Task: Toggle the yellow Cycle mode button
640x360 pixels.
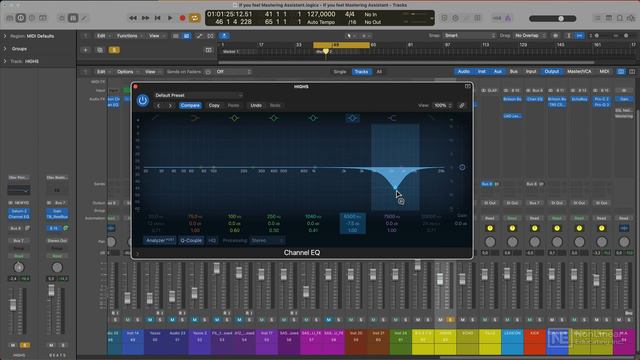Action: [x=195, y=18]
